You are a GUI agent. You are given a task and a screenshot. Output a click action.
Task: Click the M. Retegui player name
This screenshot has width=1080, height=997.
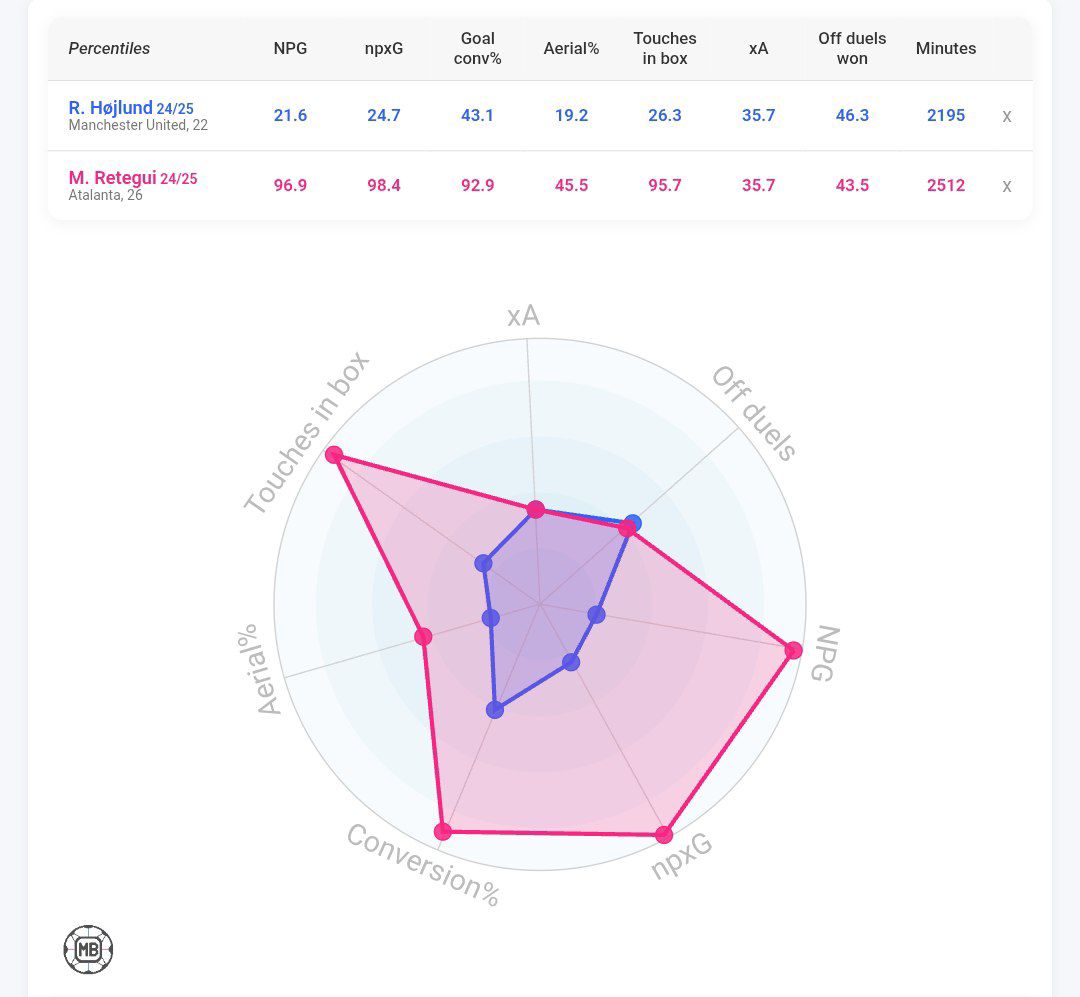[x=113, y=178]
